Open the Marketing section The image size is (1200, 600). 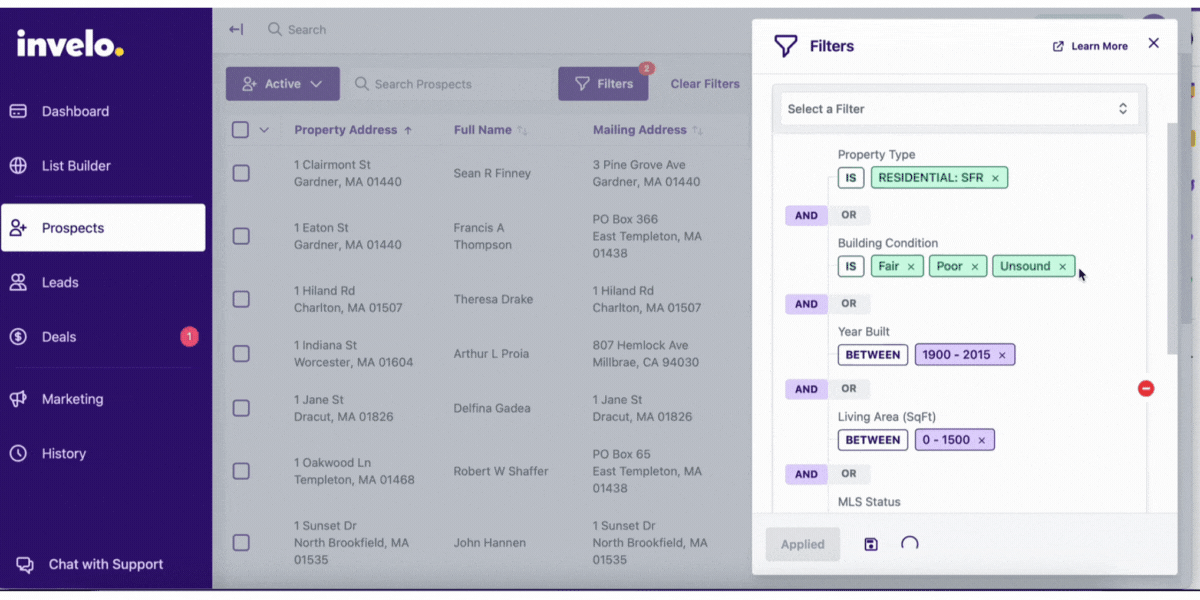72,399
